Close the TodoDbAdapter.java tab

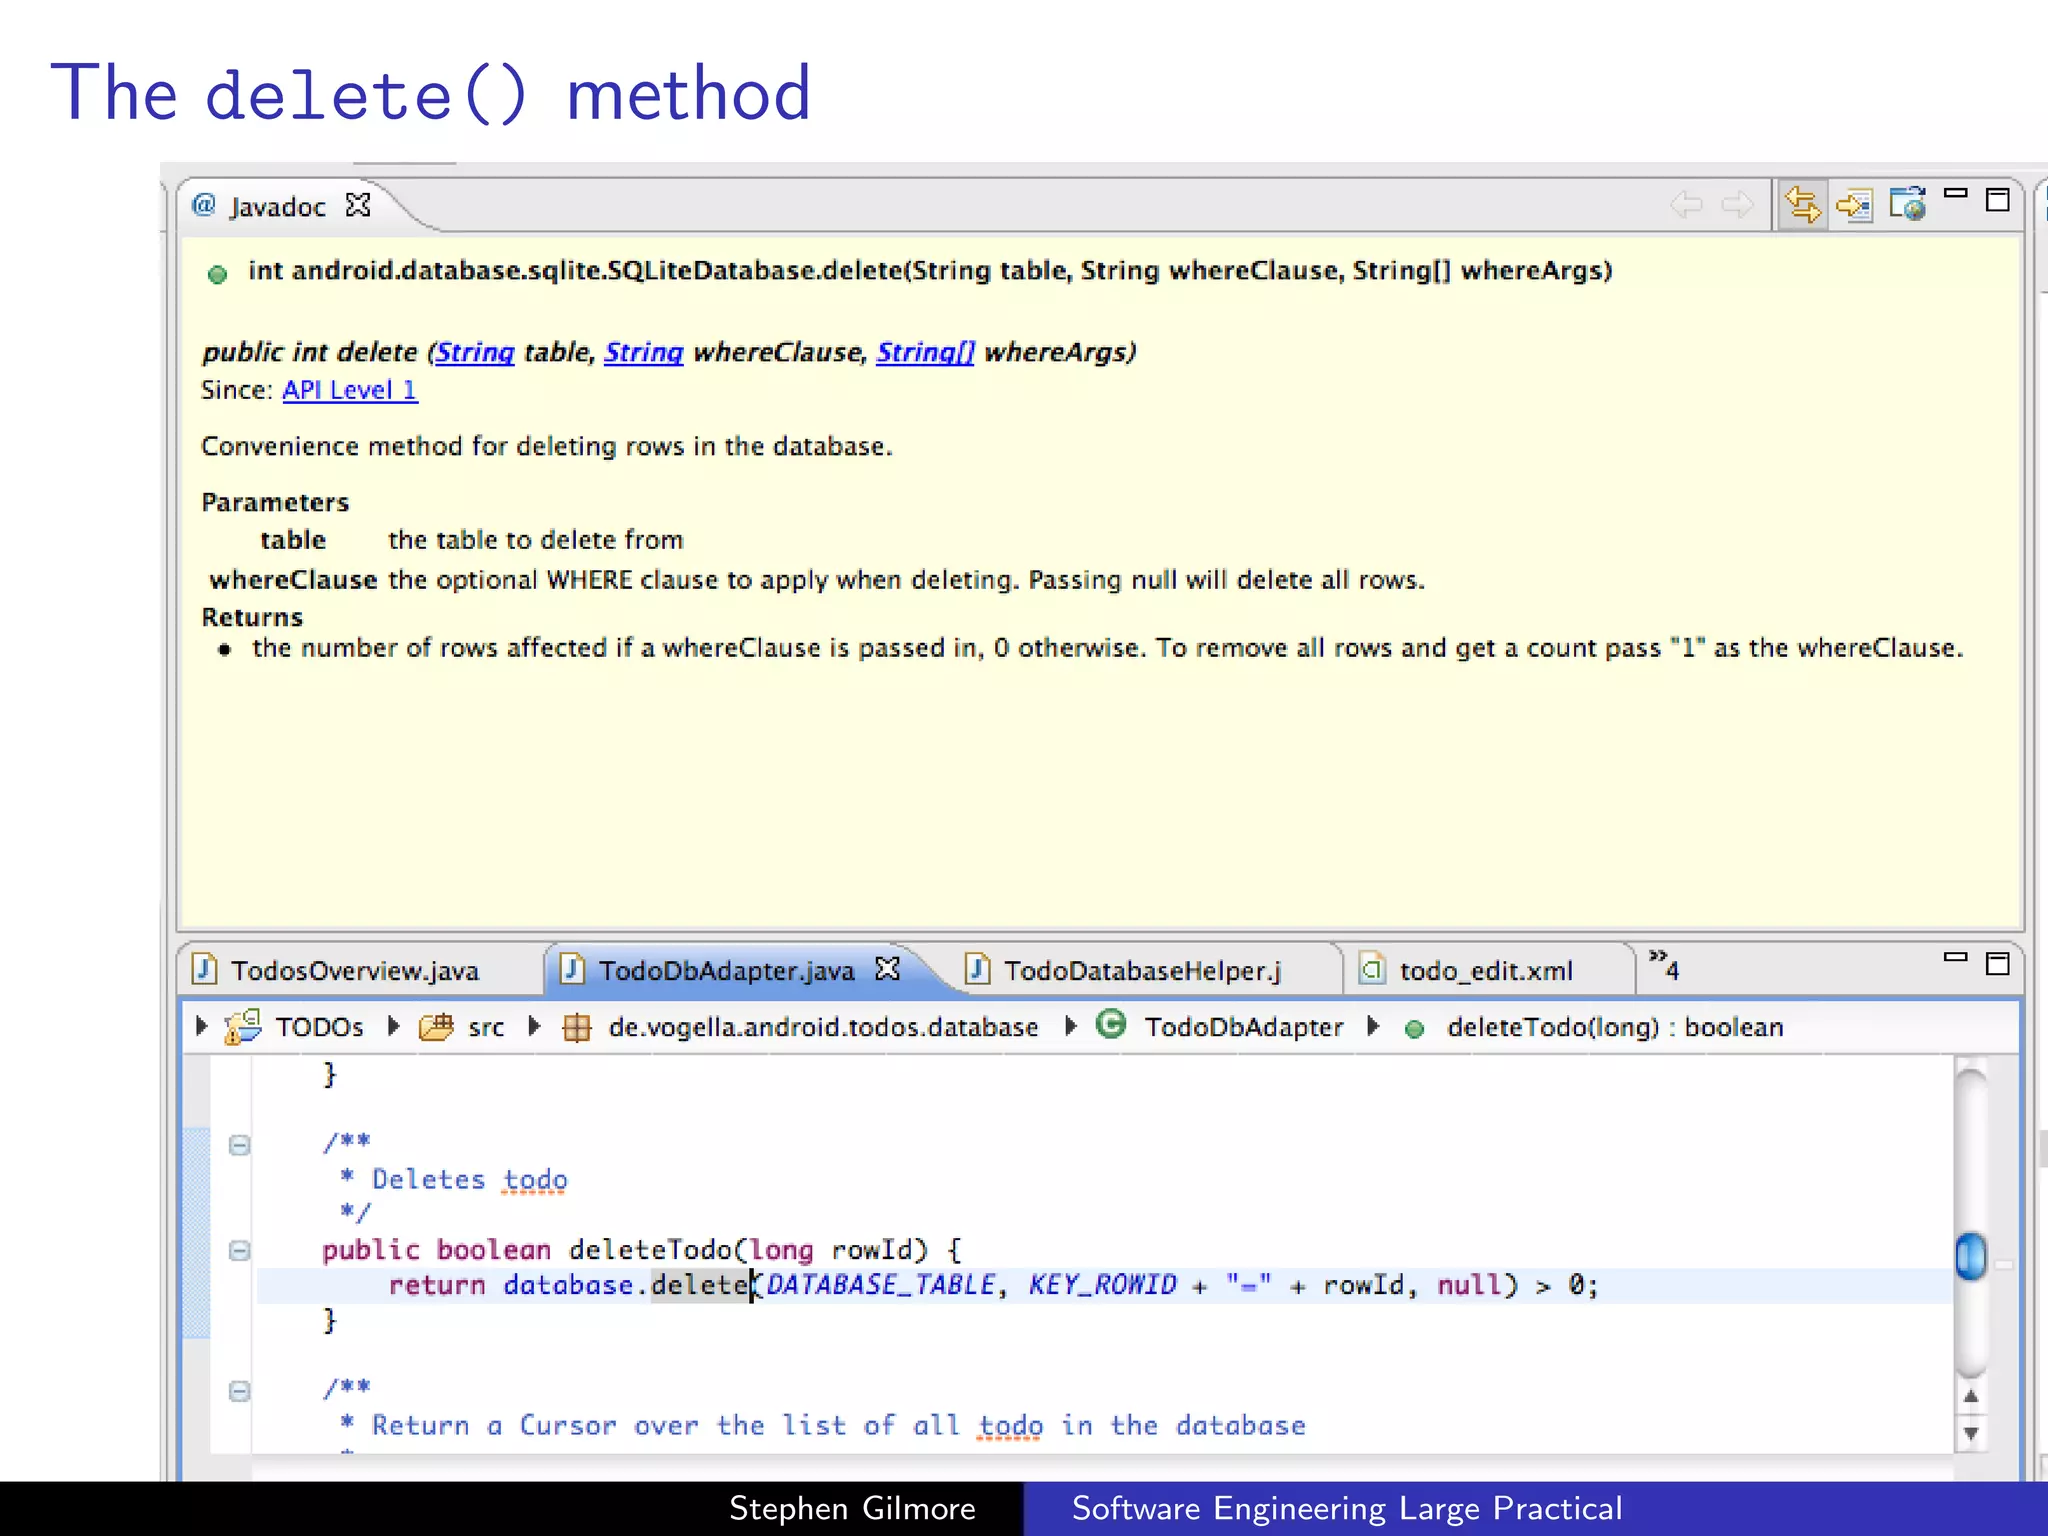pos(888,969)
